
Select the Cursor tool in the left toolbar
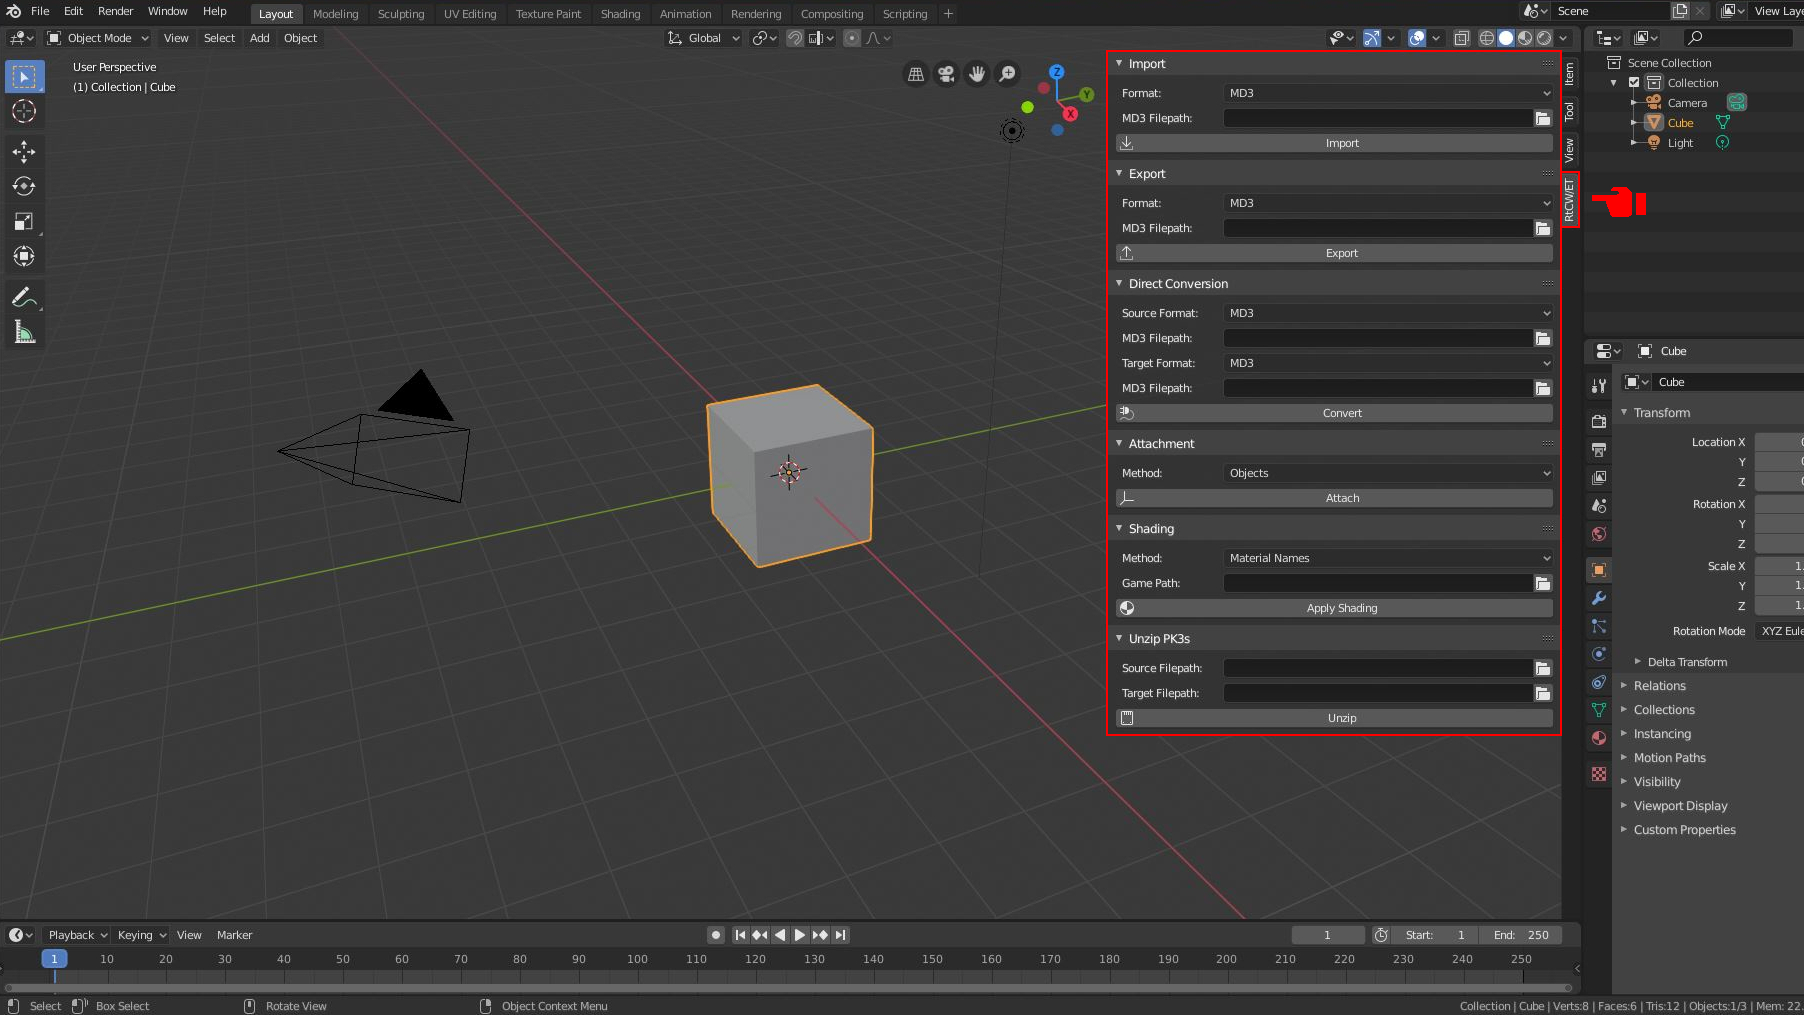(24, 111)
